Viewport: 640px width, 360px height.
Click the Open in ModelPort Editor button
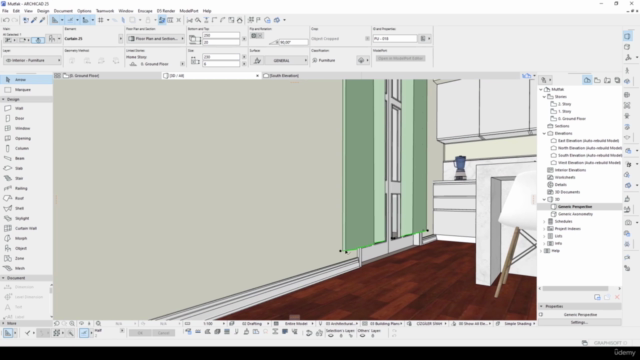400,59
